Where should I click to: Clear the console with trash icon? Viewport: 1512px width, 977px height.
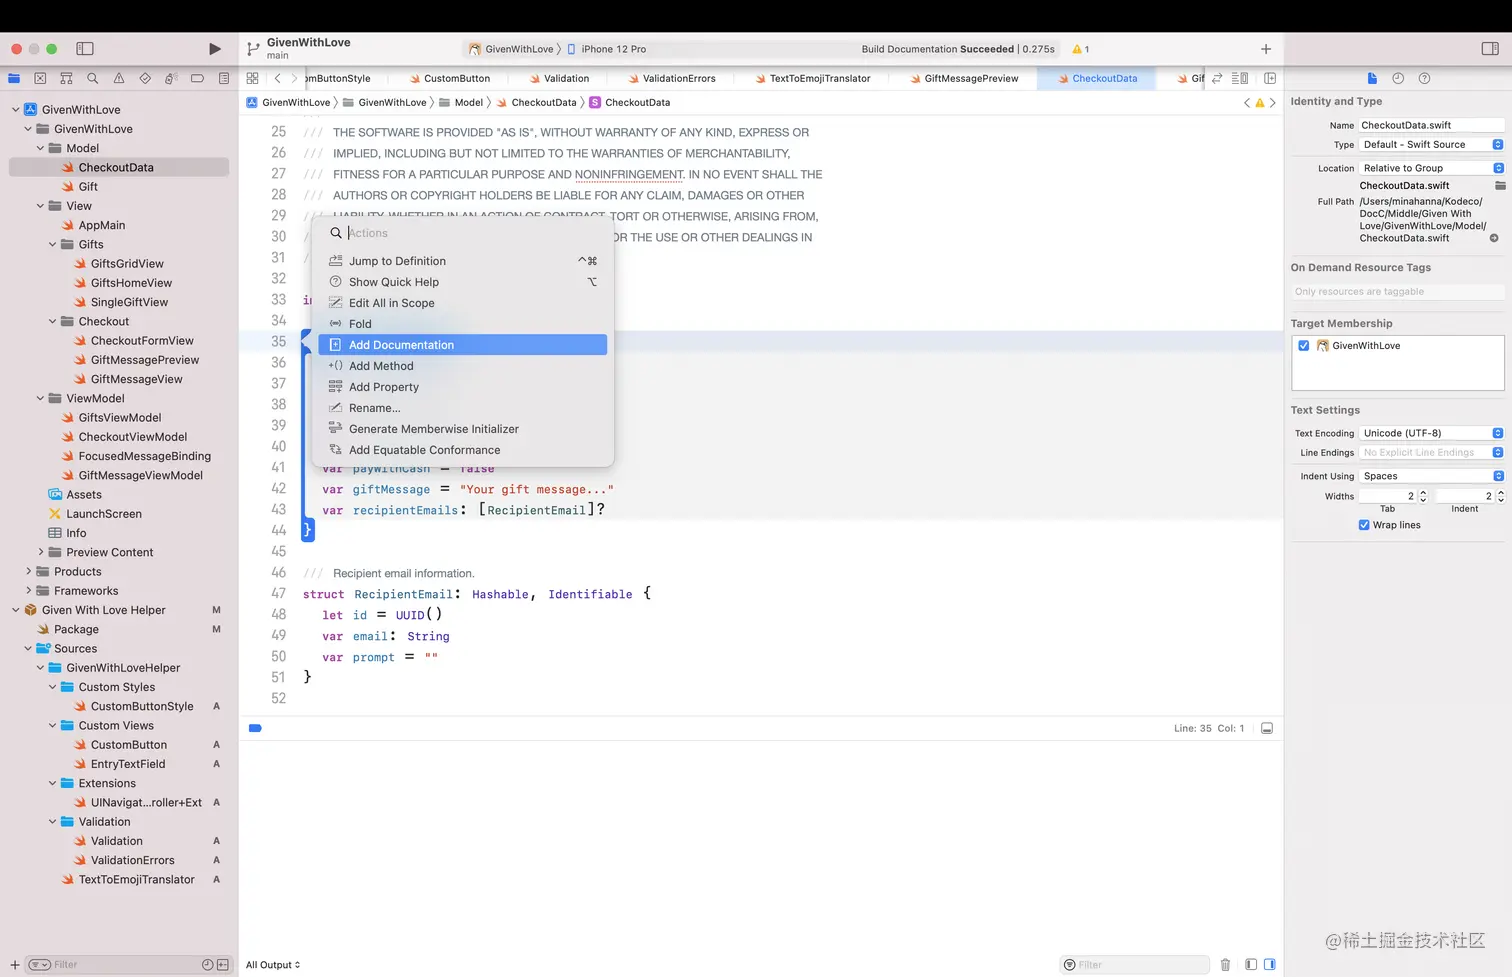point(1225,965)
